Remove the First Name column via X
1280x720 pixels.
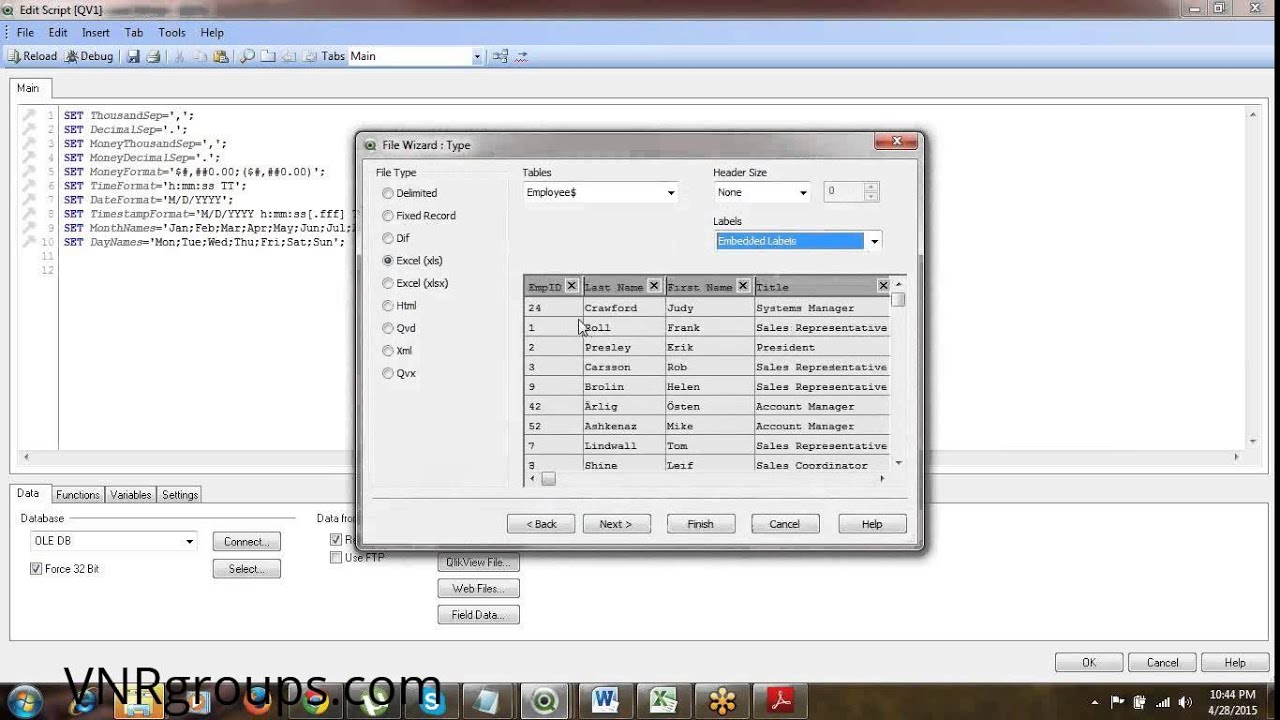pyautogui.click(x=742, y=286)
